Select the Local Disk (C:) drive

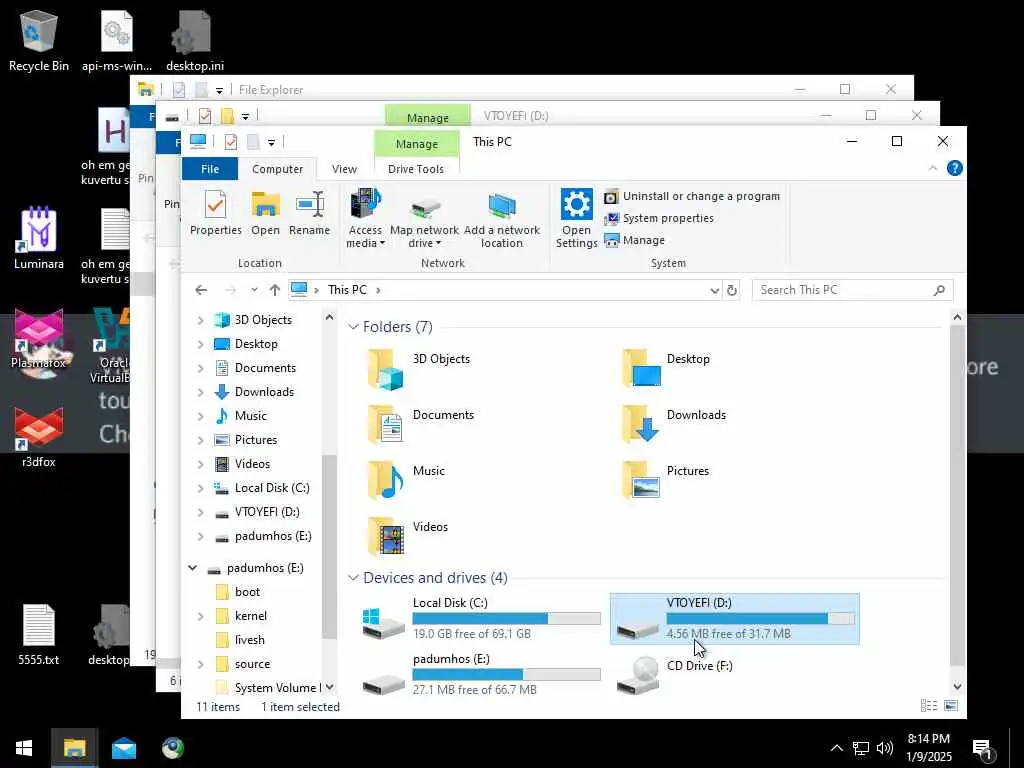click(x=480, y=618)
